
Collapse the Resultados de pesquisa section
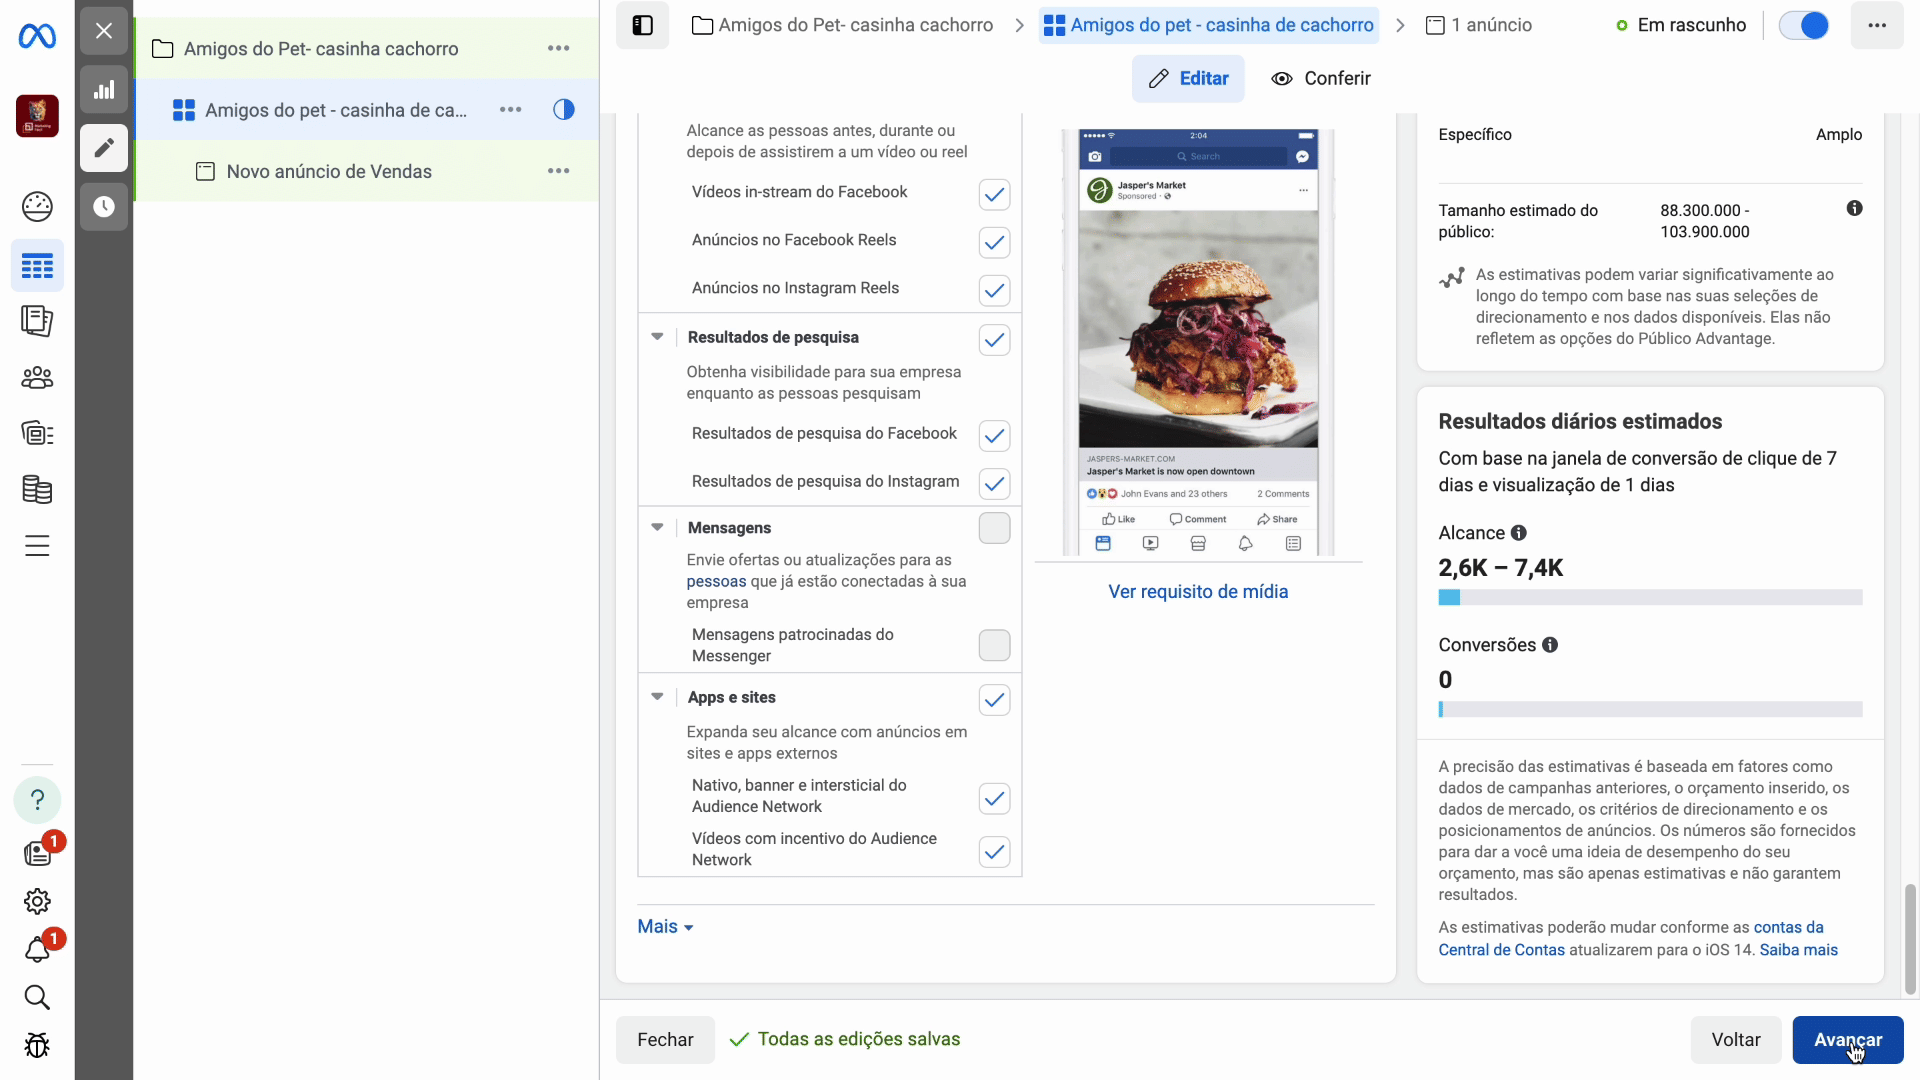[657, 337]
